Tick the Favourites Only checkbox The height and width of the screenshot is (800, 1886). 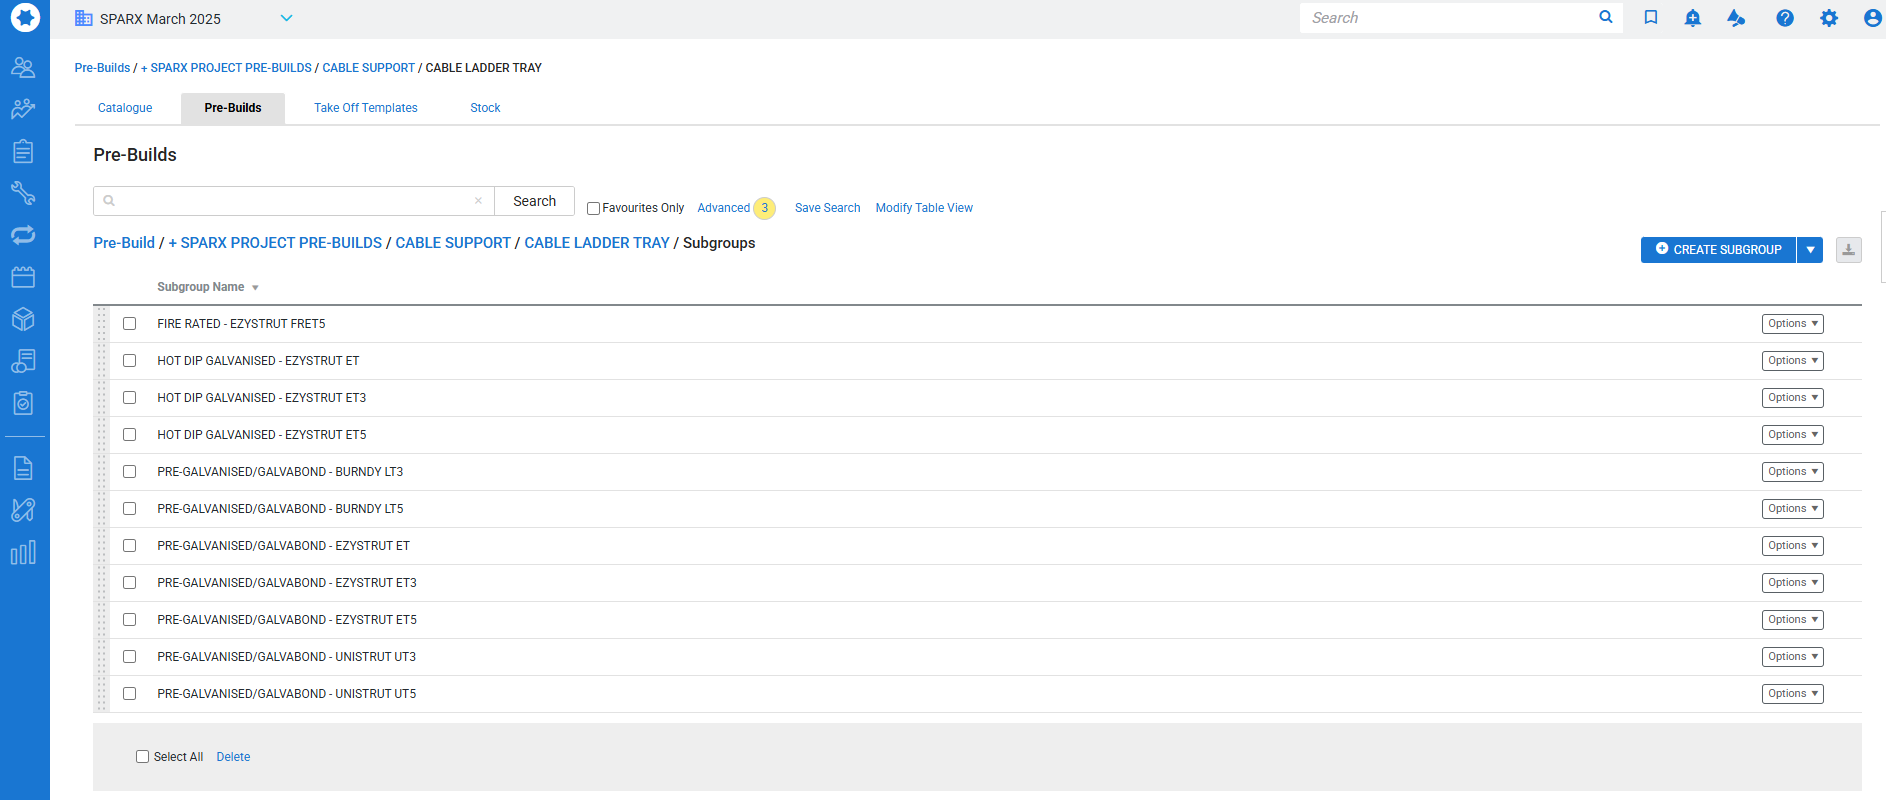(x=593, y=209)
